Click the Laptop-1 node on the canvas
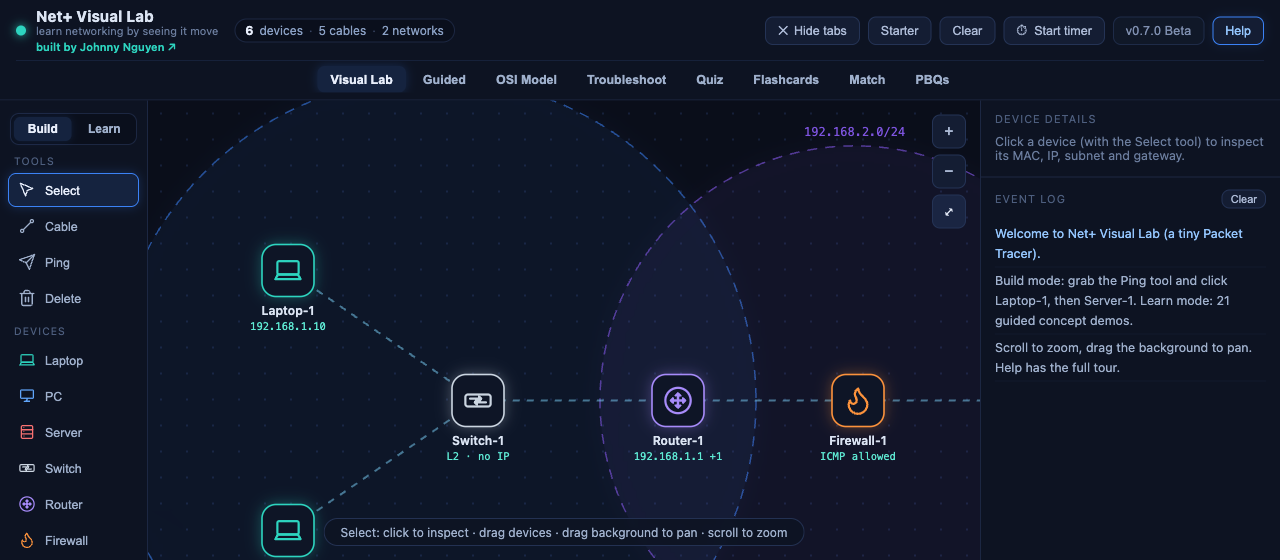 [x=288, y=271]
